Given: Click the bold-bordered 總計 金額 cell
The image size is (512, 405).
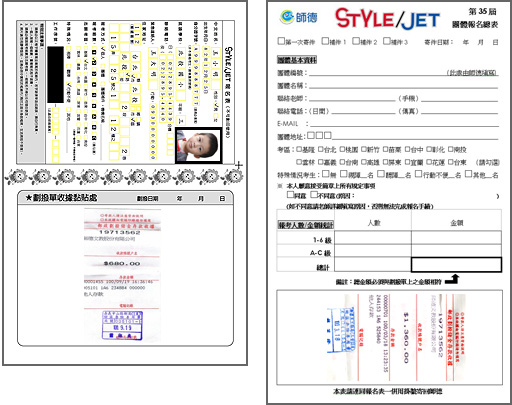Looking at the screenshot, I should pos(456,265).
